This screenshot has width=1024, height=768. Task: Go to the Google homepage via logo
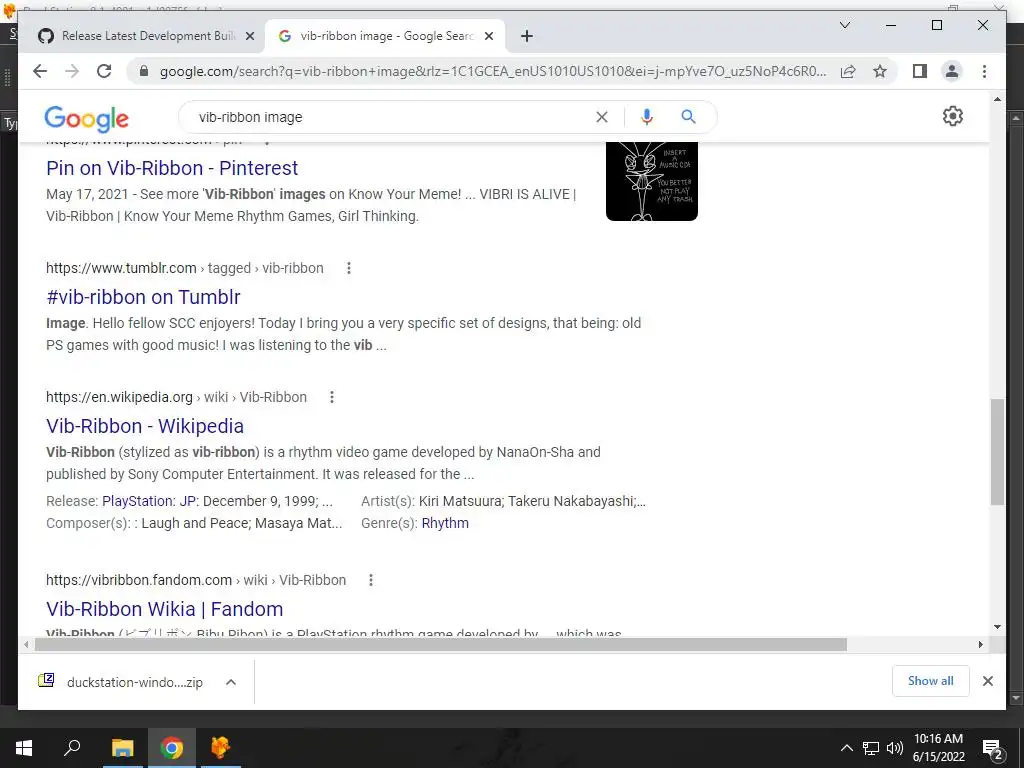tap(86, 119)
